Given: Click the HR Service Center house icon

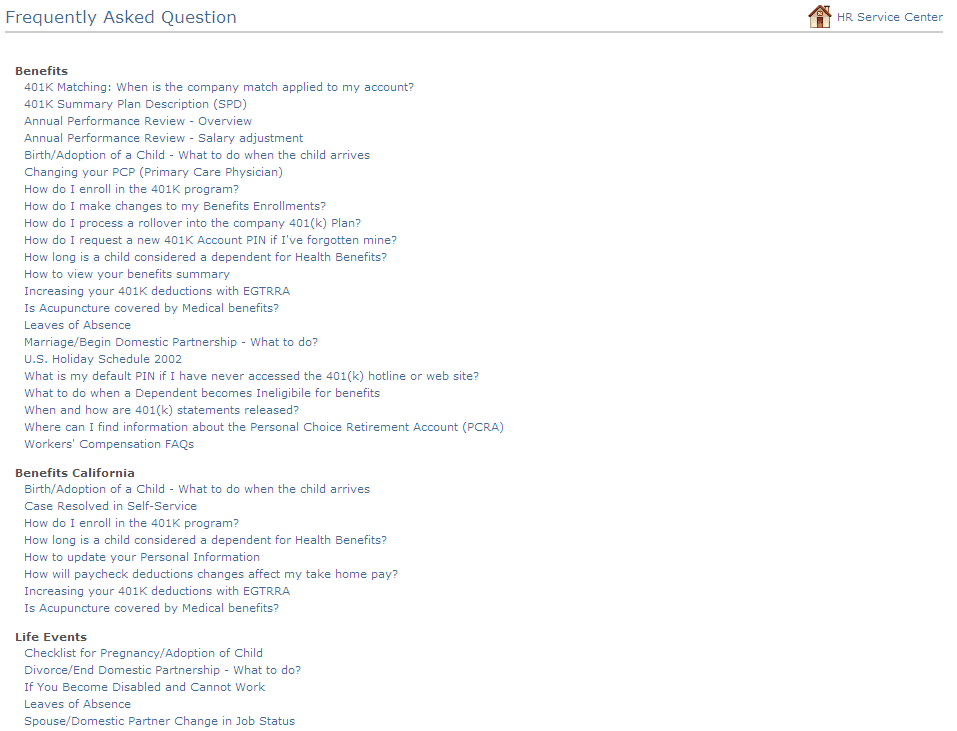Looking at the screenshot, I should 820,16.
